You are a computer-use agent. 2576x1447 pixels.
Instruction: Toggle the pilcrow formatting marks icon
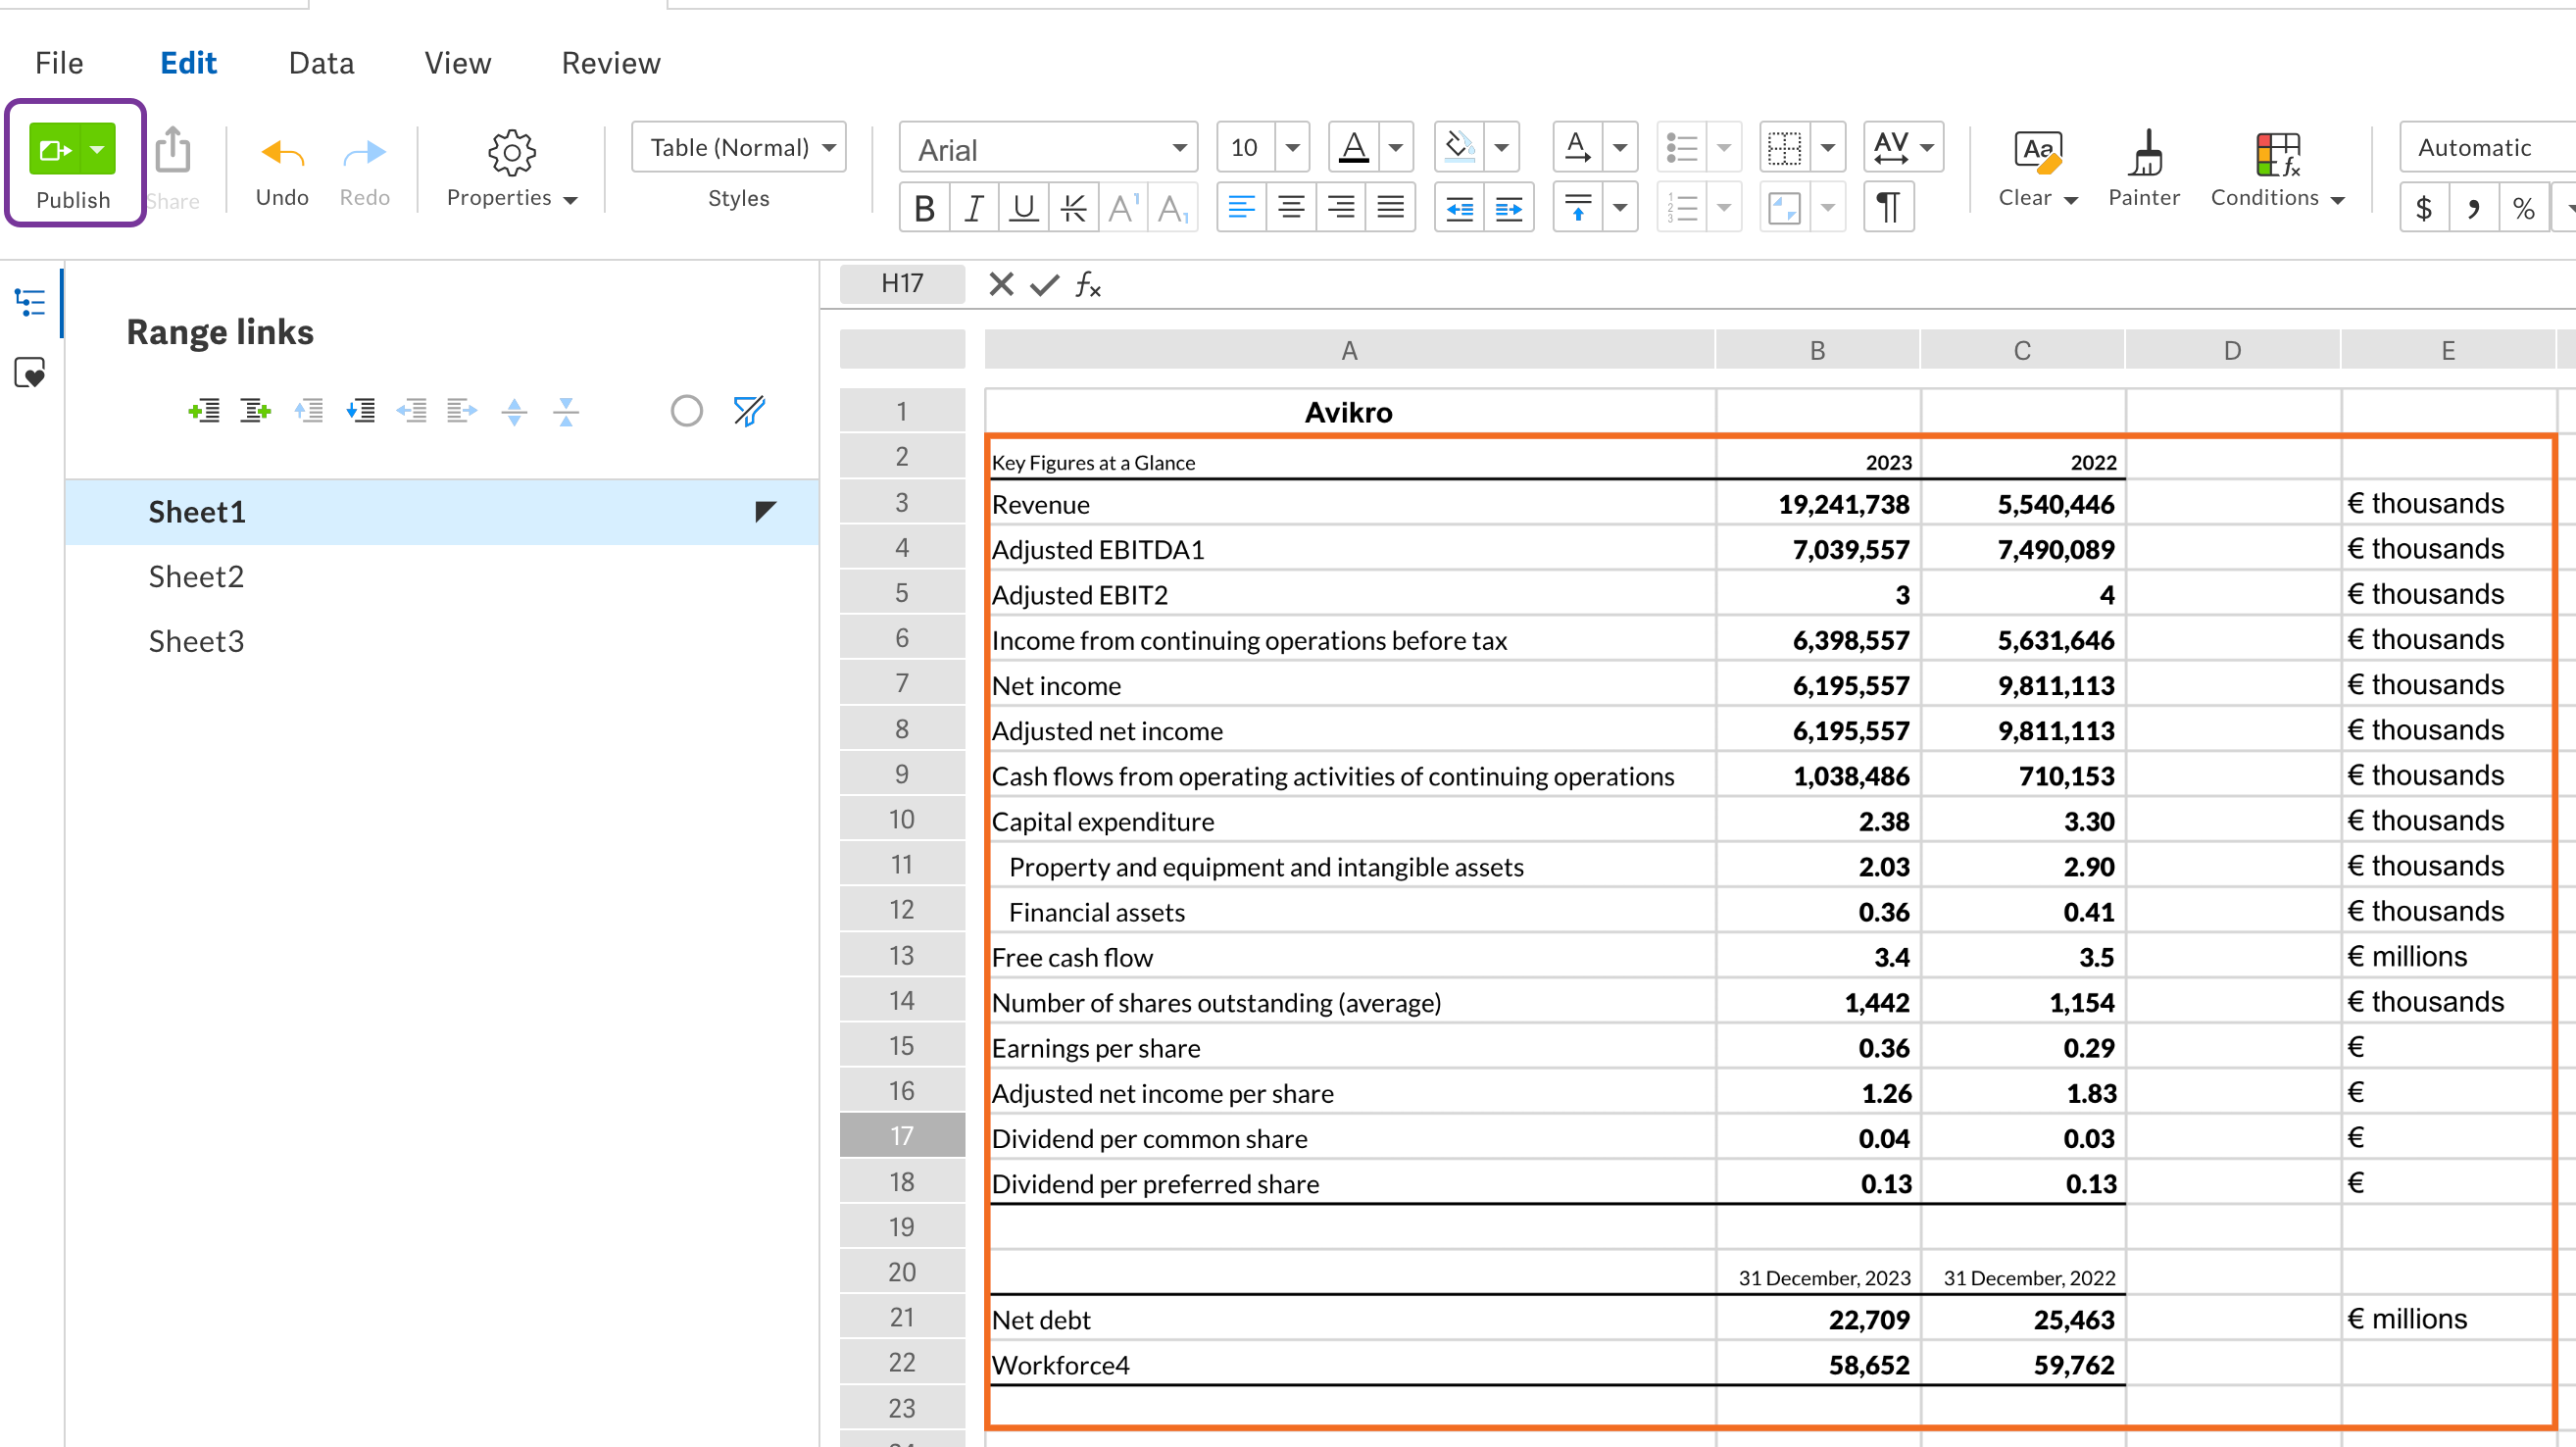click(x=1888, y=208)
